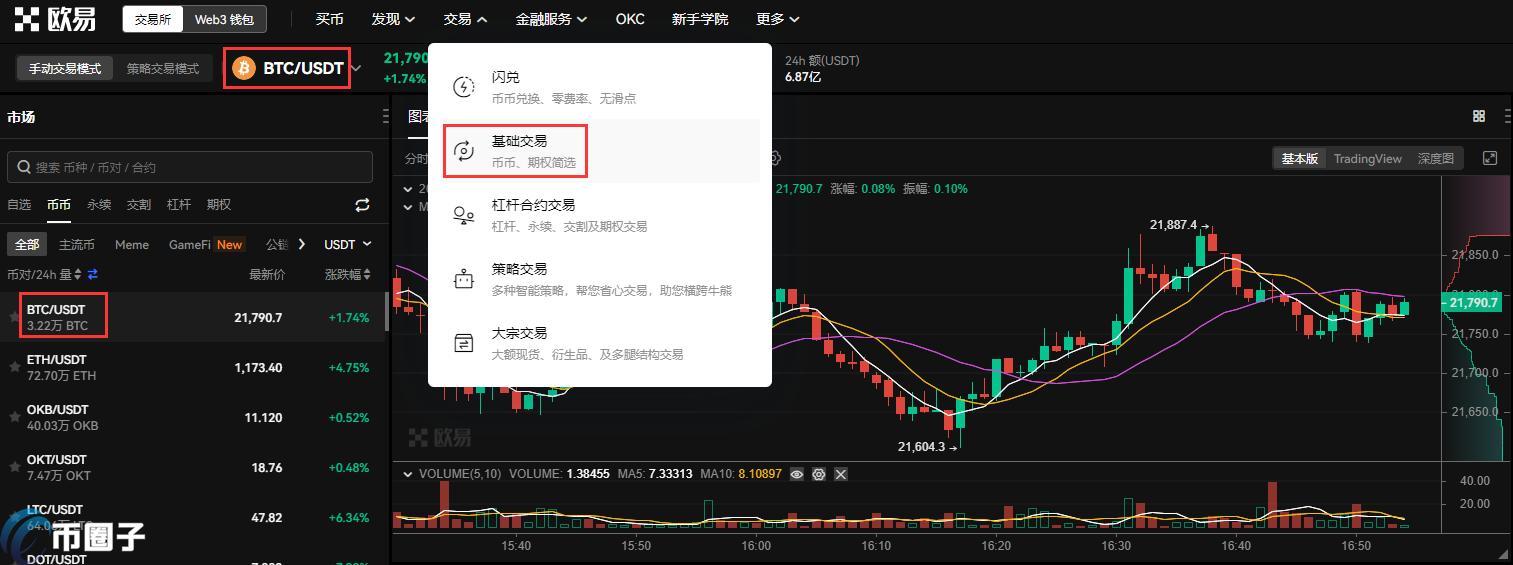
Task: Click the market search input field
Action: pos(190,167)
